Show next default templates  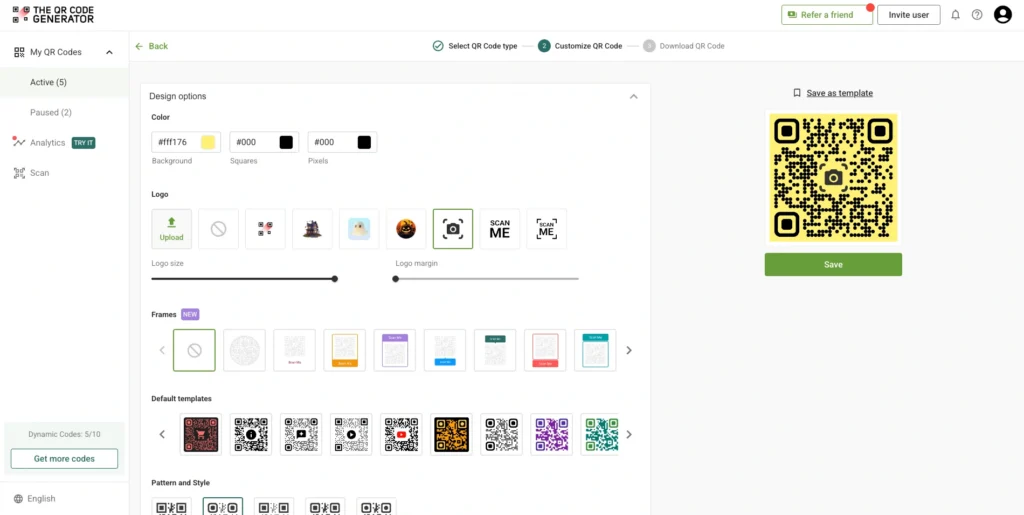point(629,434)
